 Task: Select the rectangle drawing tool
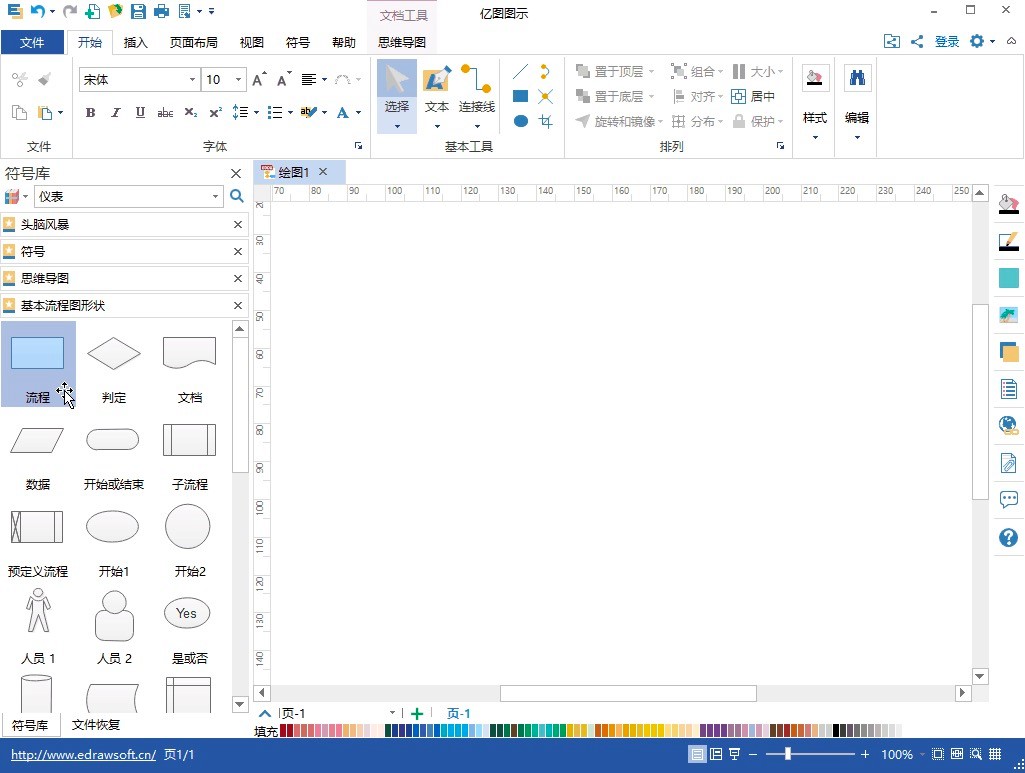pyautogui.click(x=520, y=97)
